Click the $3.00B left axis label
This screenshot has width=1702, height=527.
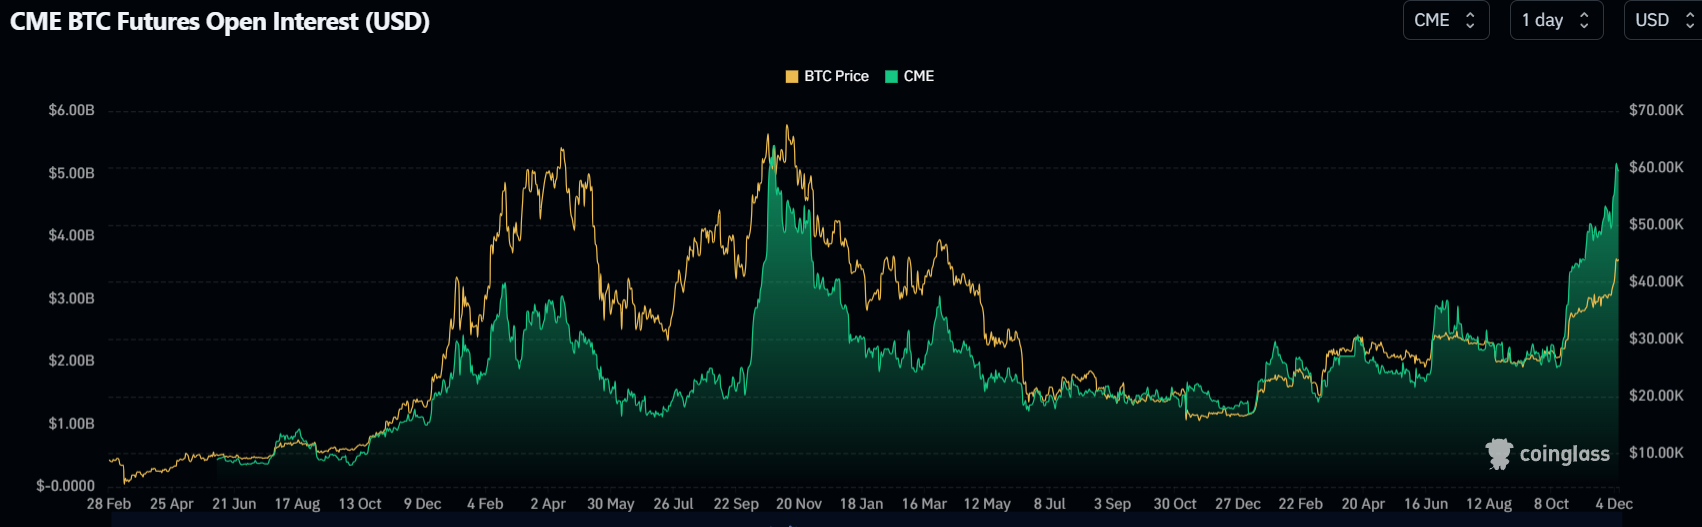(72, 298)
